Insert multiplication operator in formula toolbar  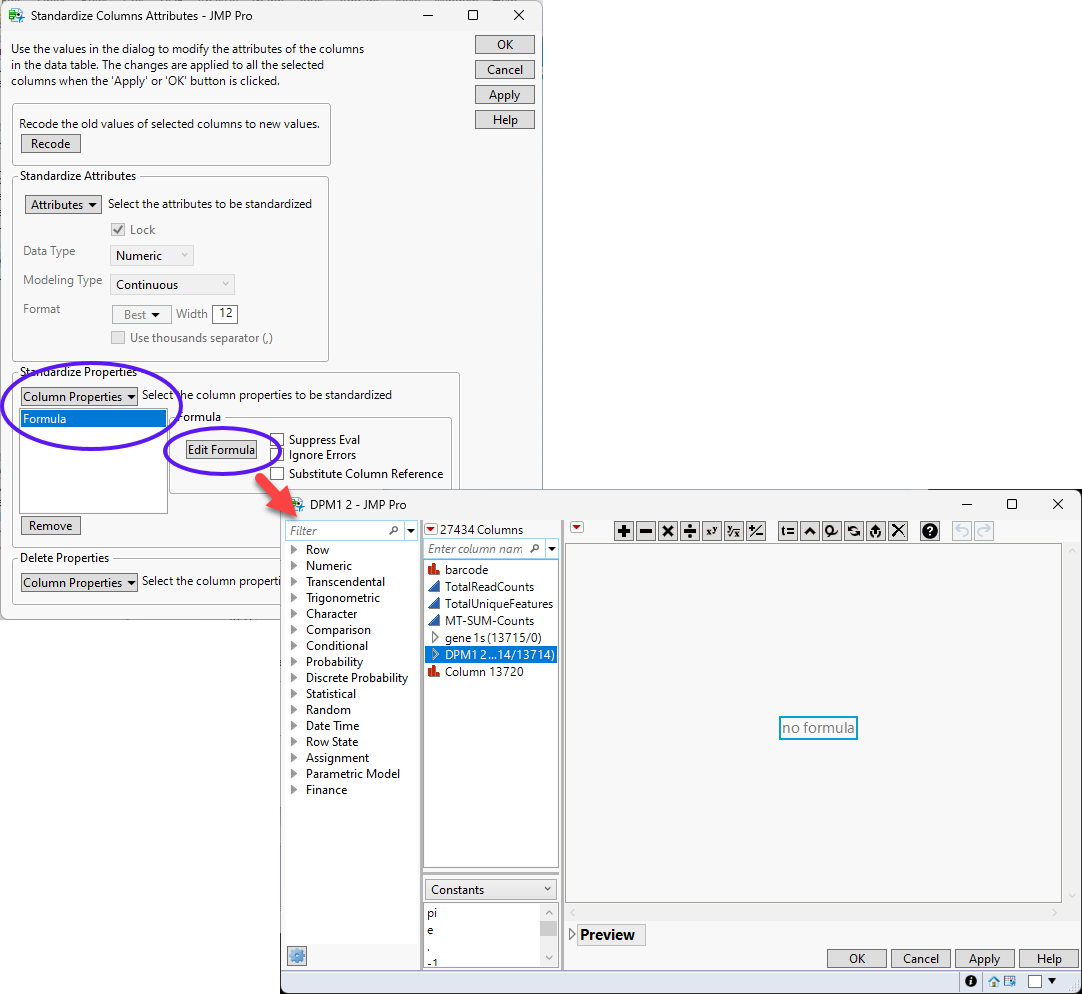(x=668, y=531)
